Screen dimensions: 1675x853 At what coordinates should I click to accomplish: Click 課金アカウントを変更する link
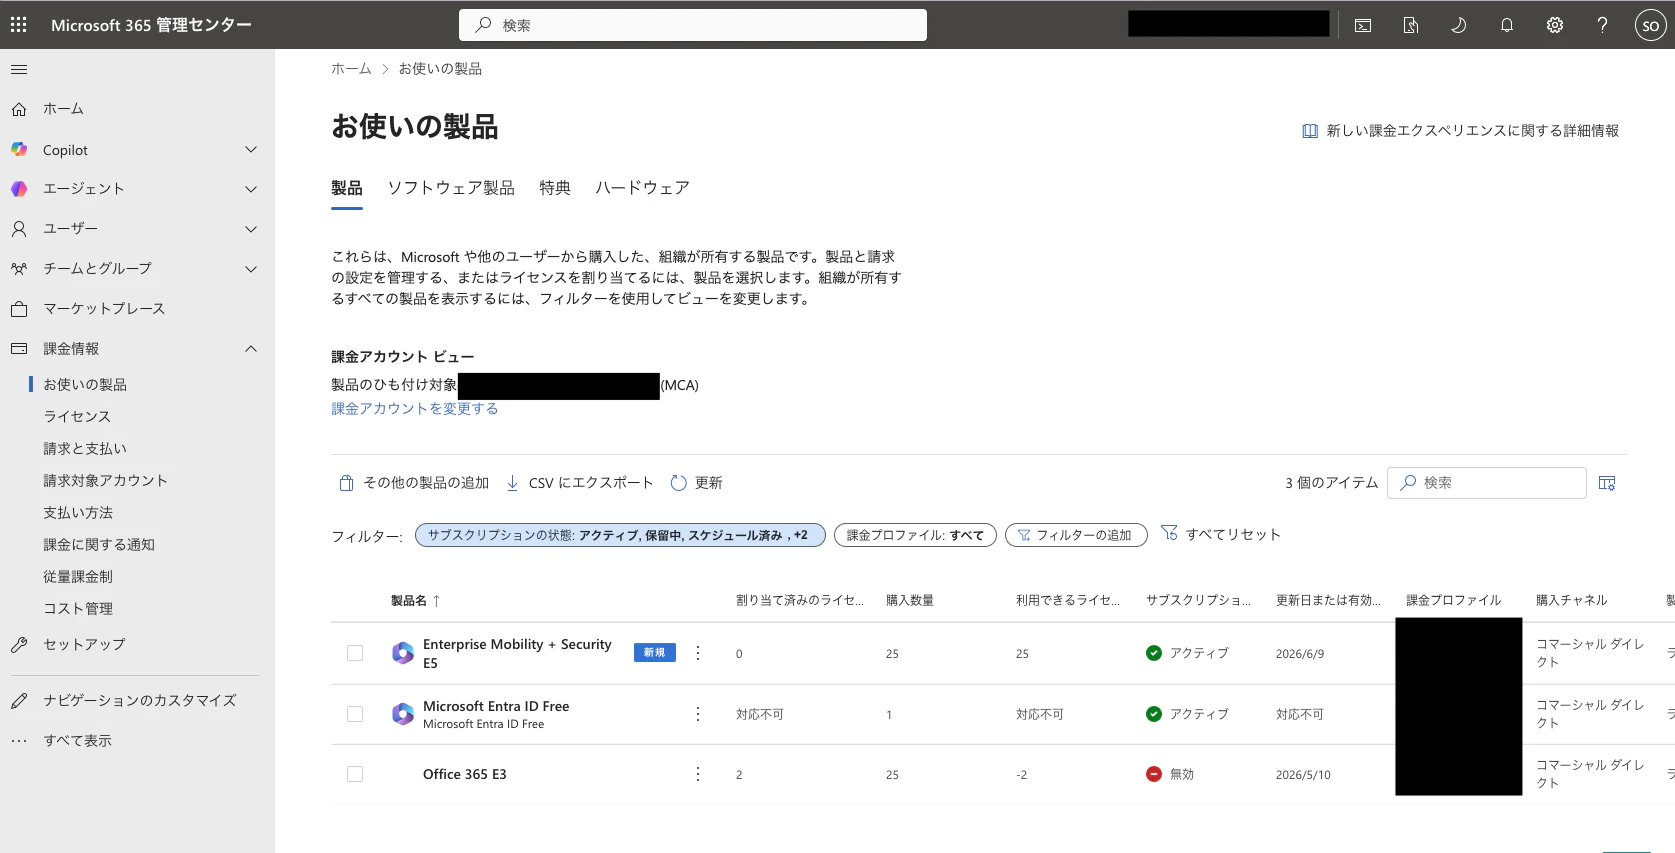tap(415, 409)
